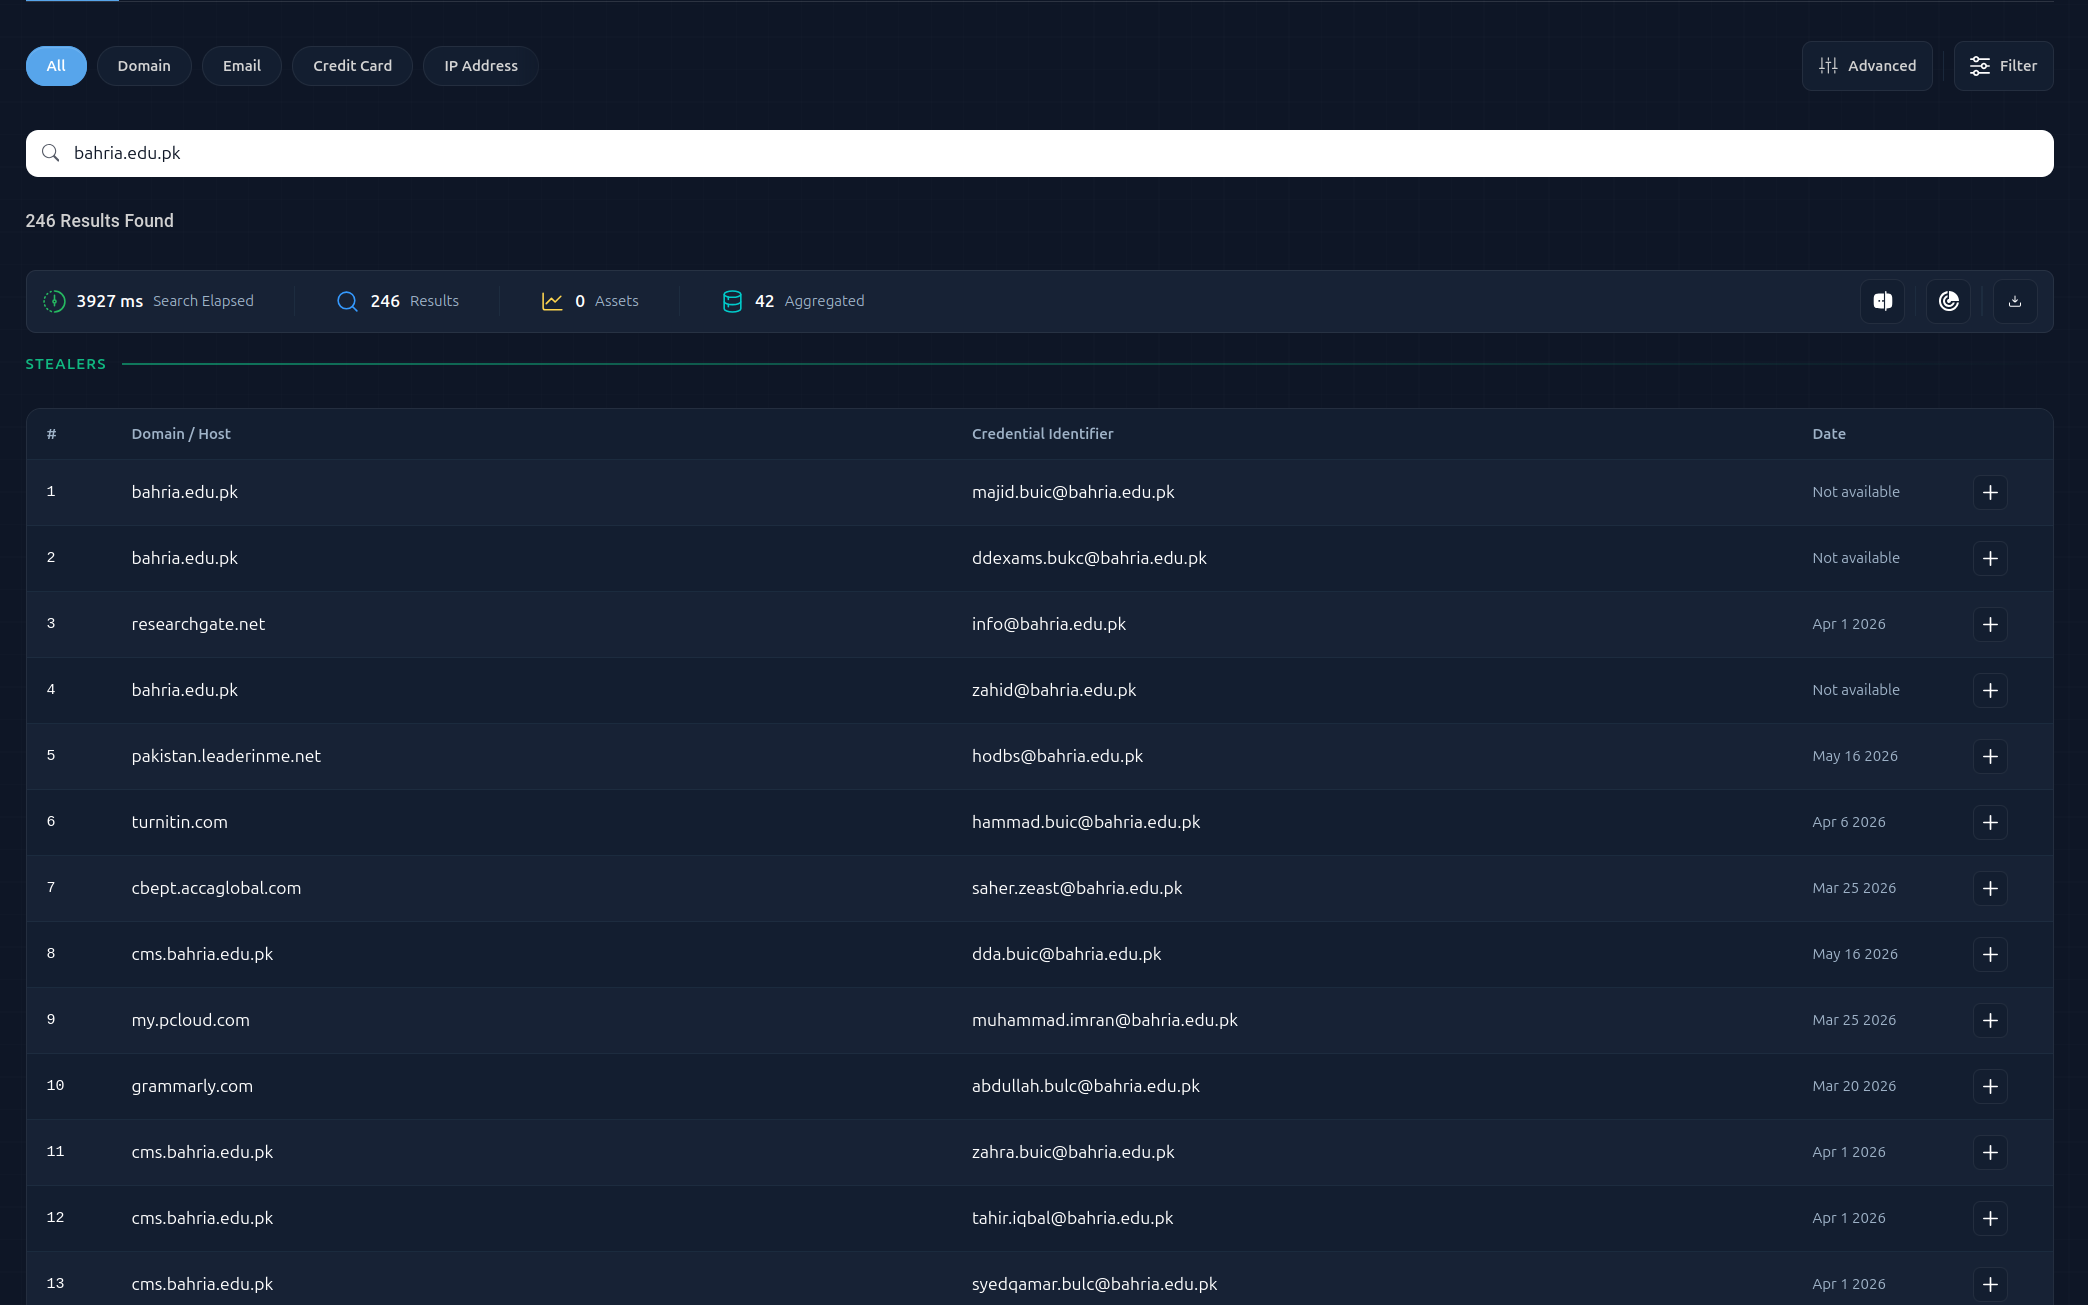Expand row for info@bahria.edu.pk

(x=1990, y=624)
